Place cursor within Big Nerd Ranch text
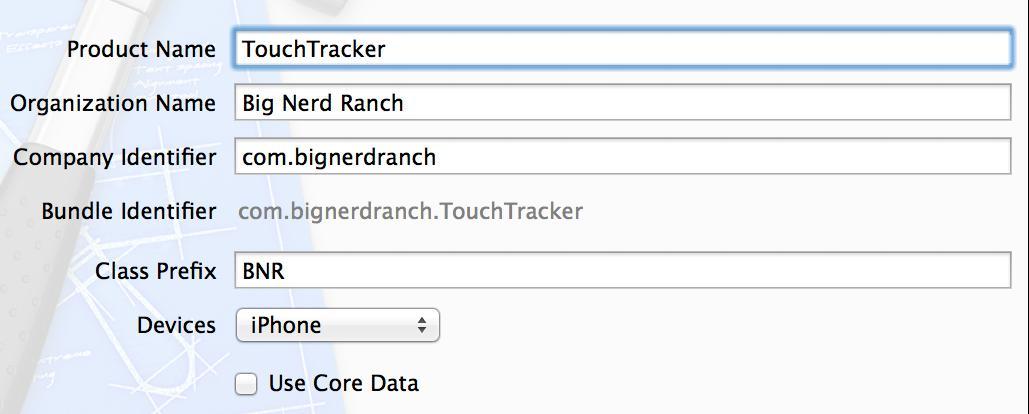Screen dimensions: 1029x414 click(323, 103)
